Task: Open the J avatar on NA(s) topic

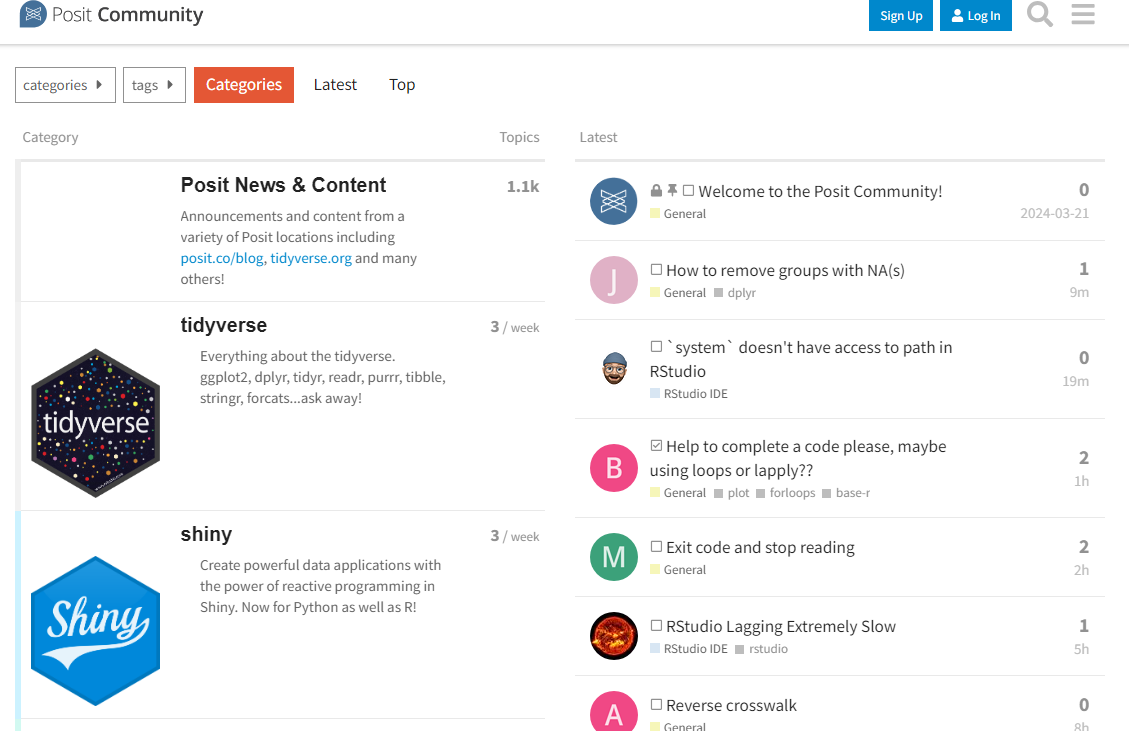Action: pyautogui.click(x=613, y=279)
